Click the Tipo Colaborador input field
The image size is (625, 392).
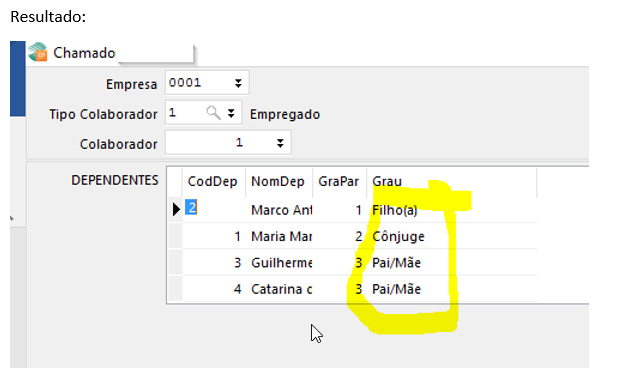(x=203, y=113)
